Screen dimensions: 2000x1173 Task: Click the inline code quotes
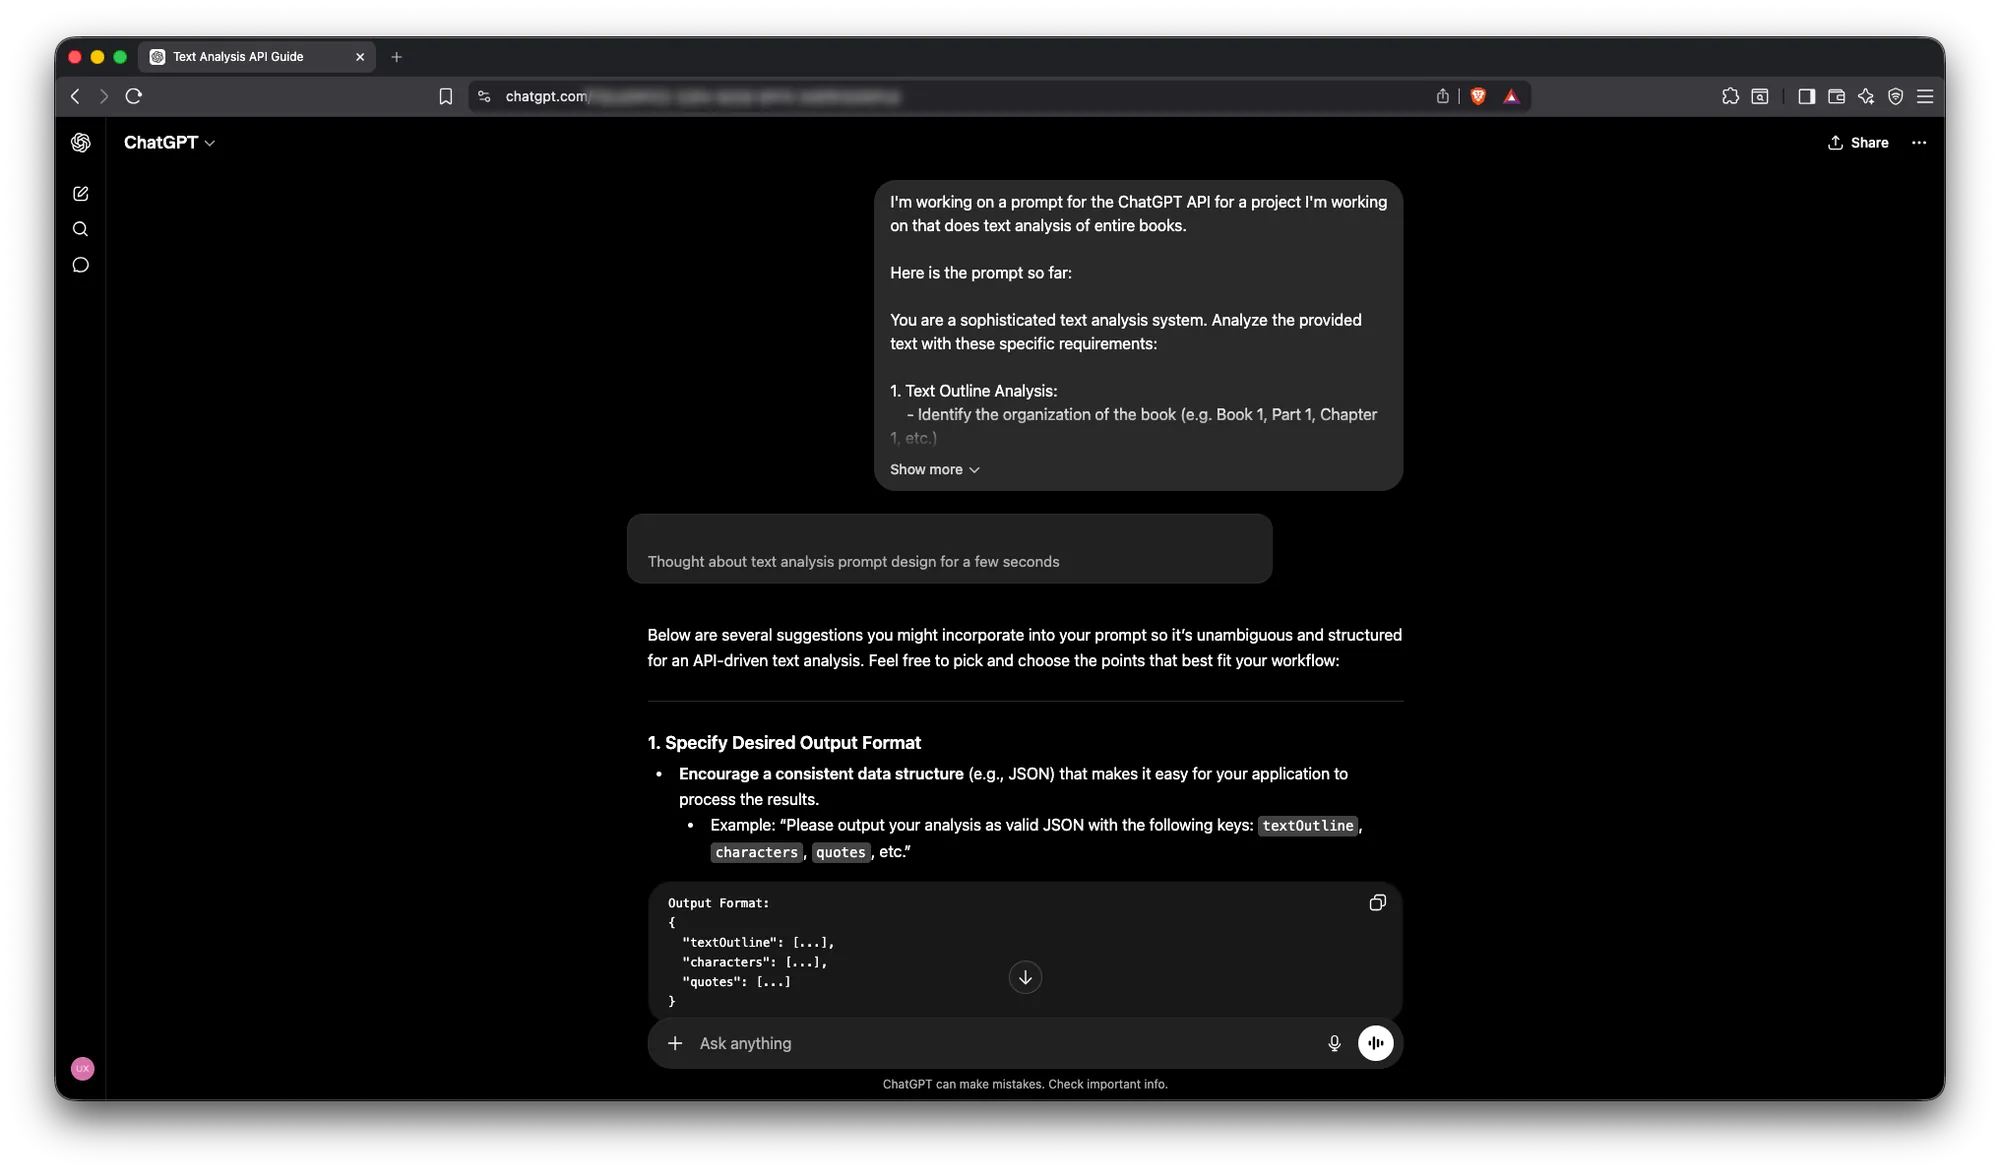coord(840,852)
